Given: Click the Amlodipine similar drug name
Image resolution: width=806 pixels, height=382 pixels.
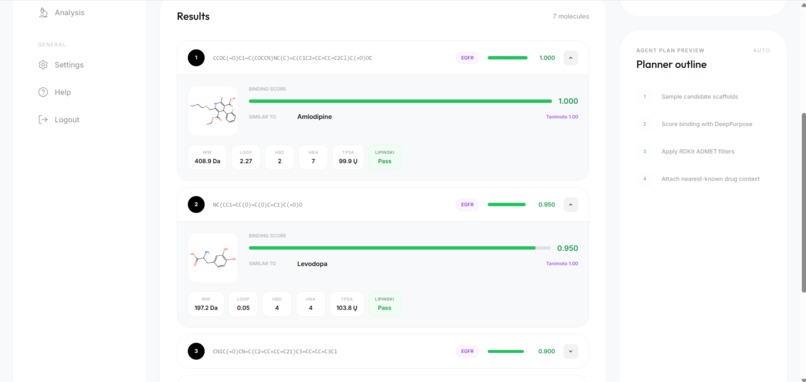Looking at the screenshot, I should point(314,117).
